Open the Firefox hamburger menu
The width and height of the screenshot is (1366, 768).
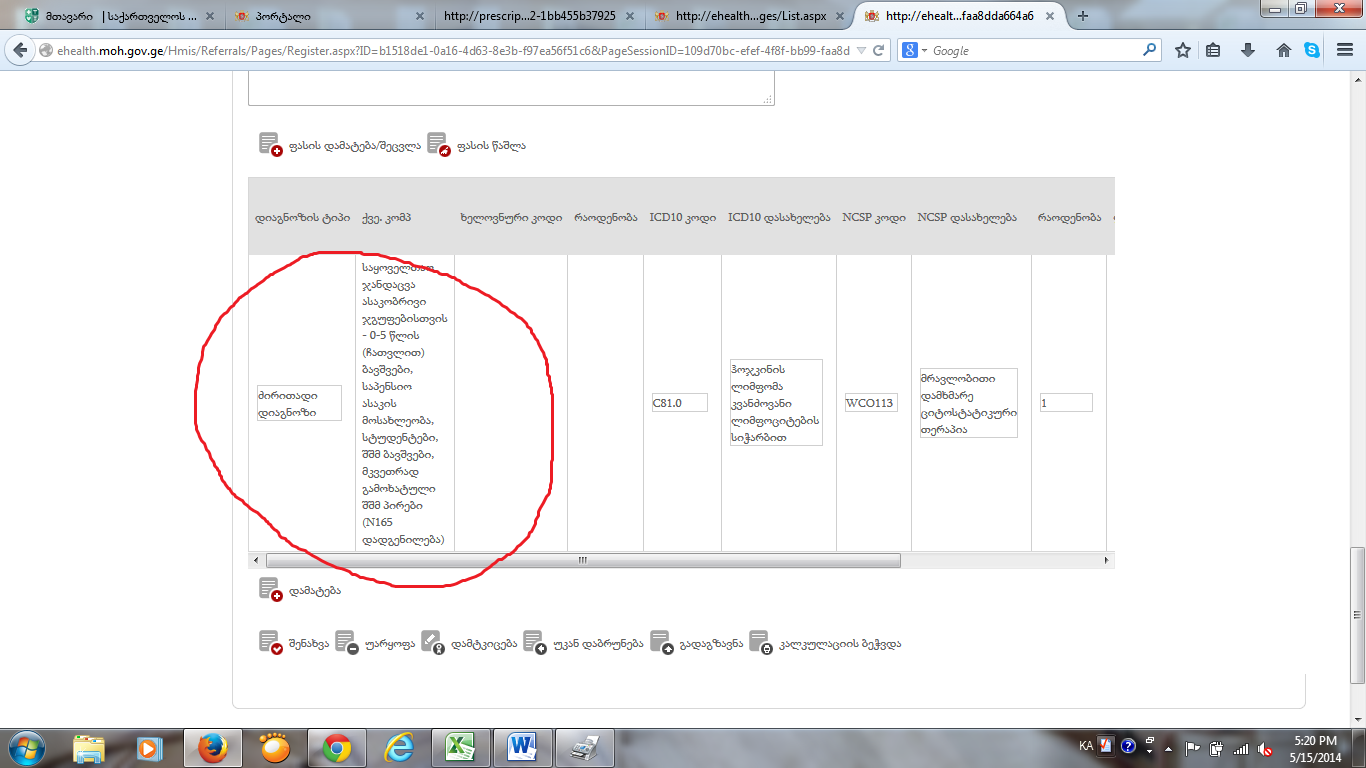coord(1344,51)
